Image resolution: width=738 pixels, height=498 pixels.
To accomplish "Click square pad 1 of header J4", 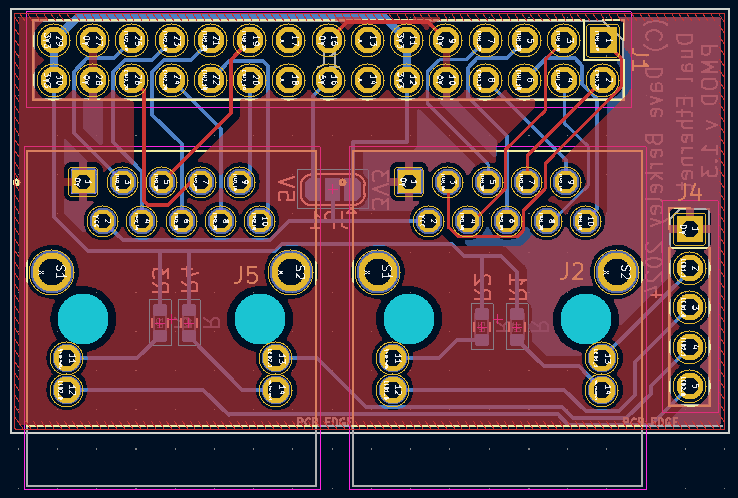I will (x=689, y=229).
